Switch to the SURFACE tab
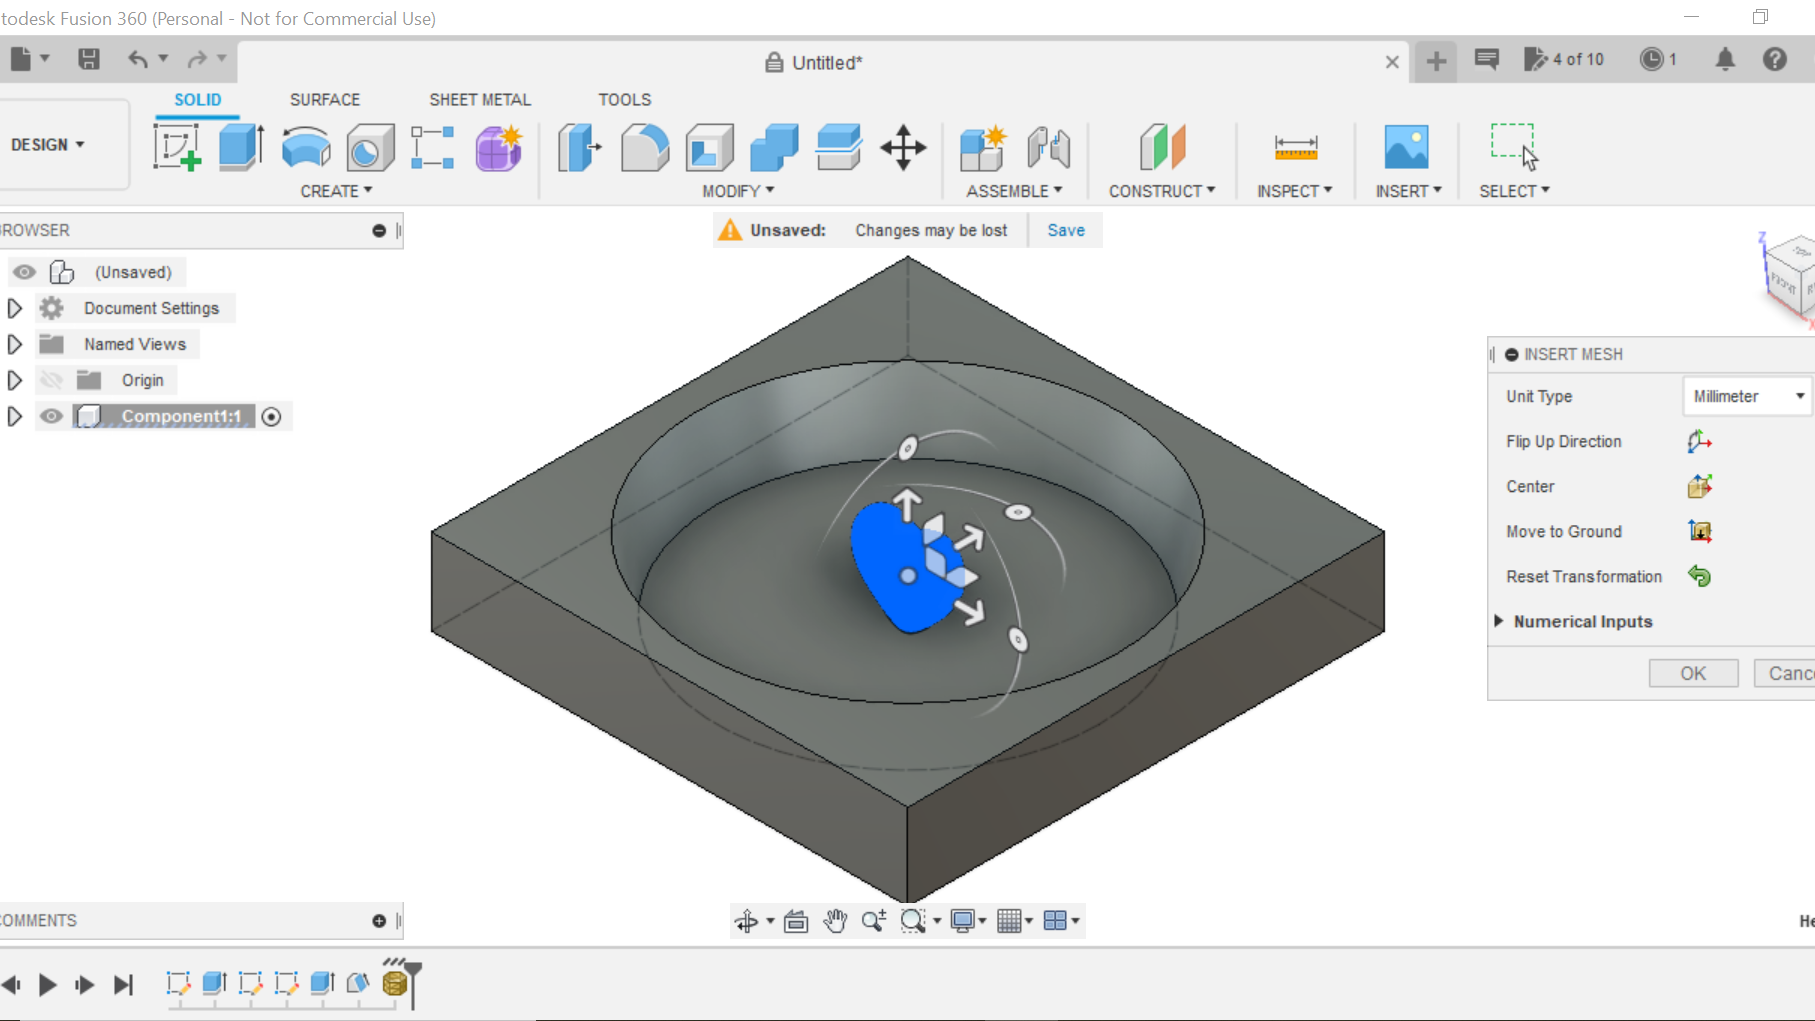The image size is (1815, 1021). coord(324,99)
